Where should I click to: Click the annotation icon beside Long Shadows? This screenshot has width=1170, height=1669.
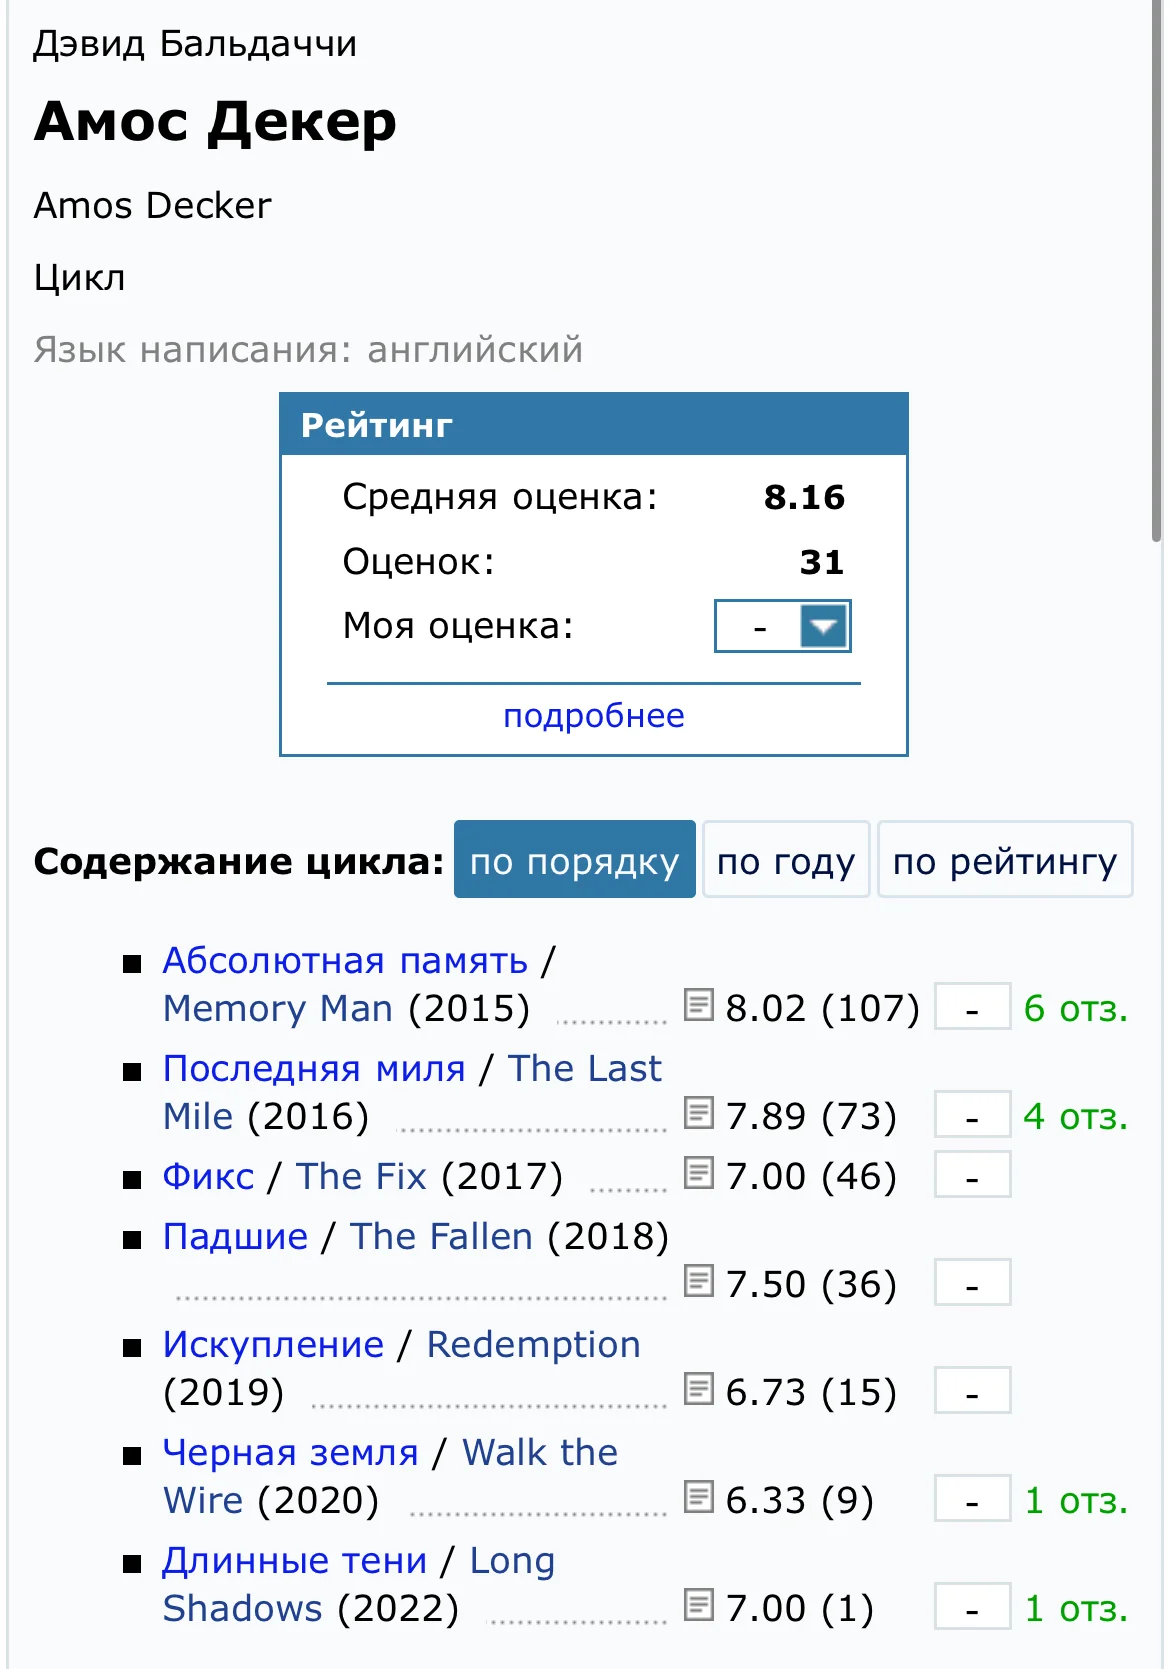[x=700, y=1606]
